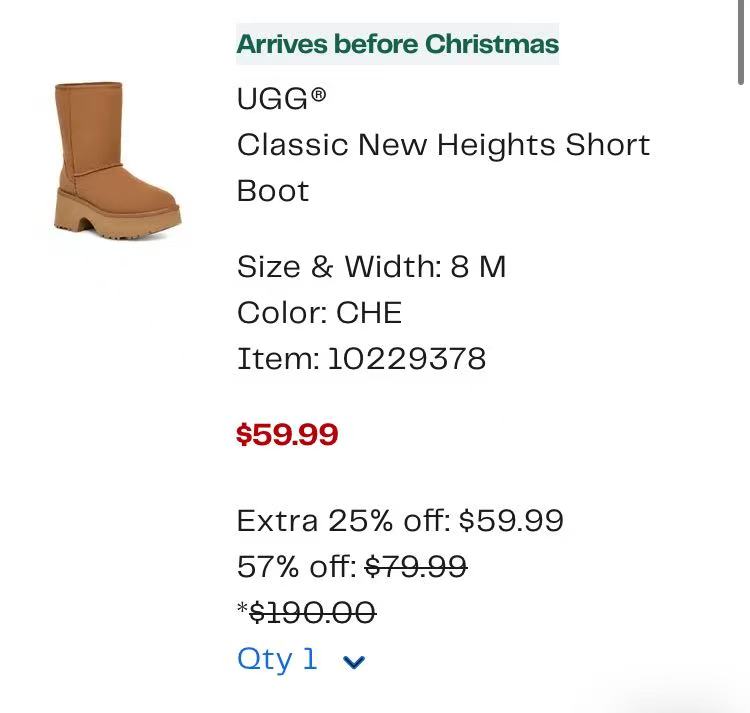750x713 pixels.
Task: Click the chevron arrow beside Qty 1
Action: pyautogui.click(x=354, y=662)
